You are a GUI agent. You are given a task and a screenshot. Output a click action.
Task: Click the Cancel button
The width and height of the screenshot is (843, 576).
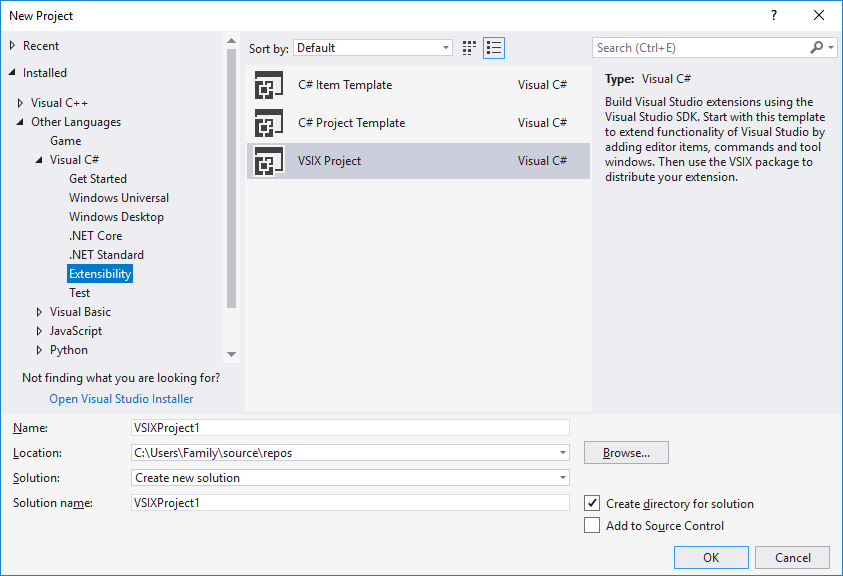point(792,558)
